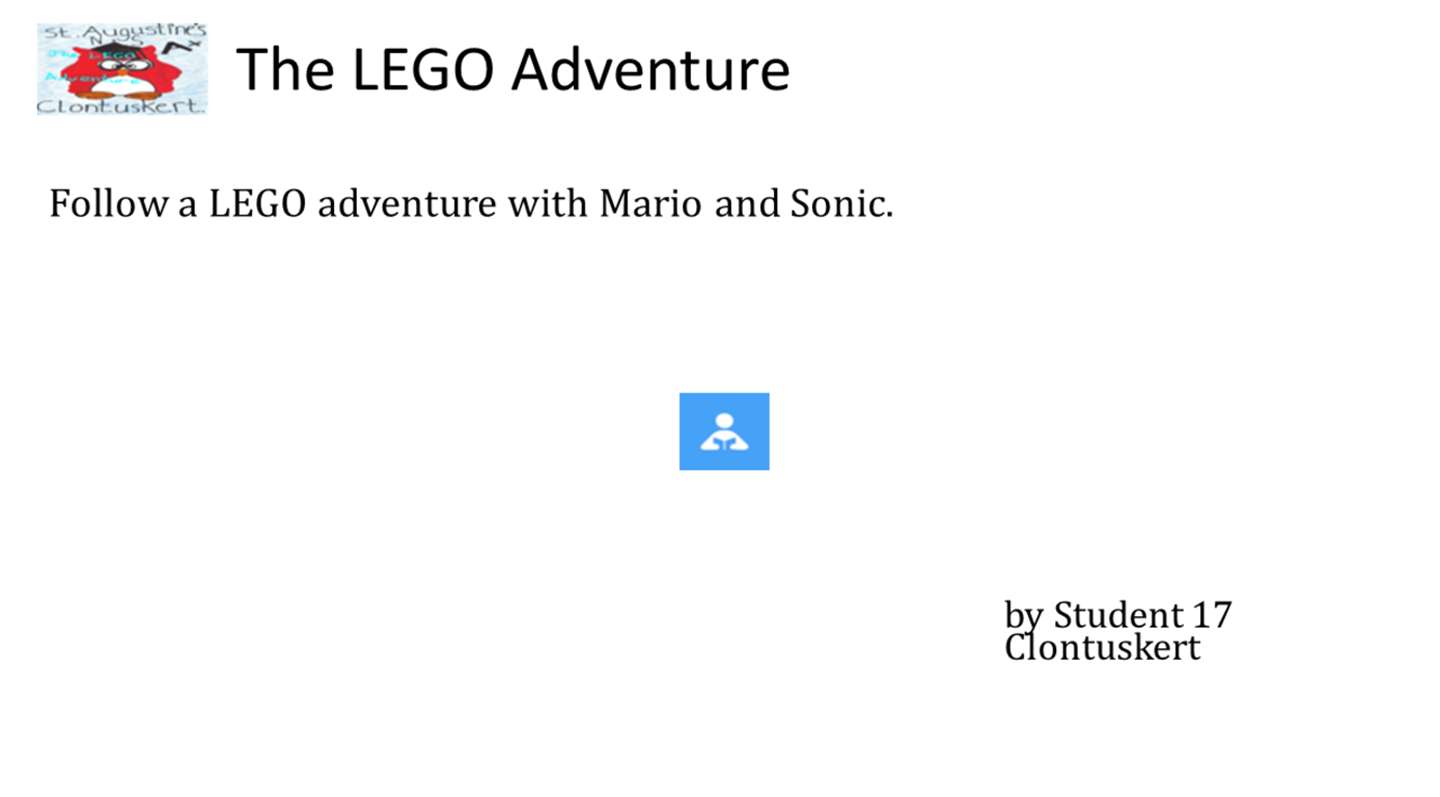Open the red owl logo image
This screenshot has height=797, width=1440.
point(122,69)
